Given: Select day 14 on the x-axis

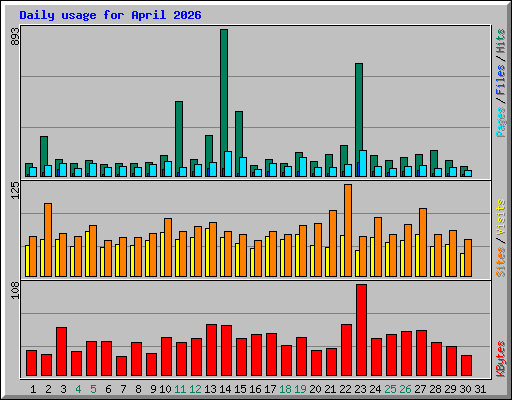Looking at the screenshot, I should pyautogui.click(x=225, y=389).
